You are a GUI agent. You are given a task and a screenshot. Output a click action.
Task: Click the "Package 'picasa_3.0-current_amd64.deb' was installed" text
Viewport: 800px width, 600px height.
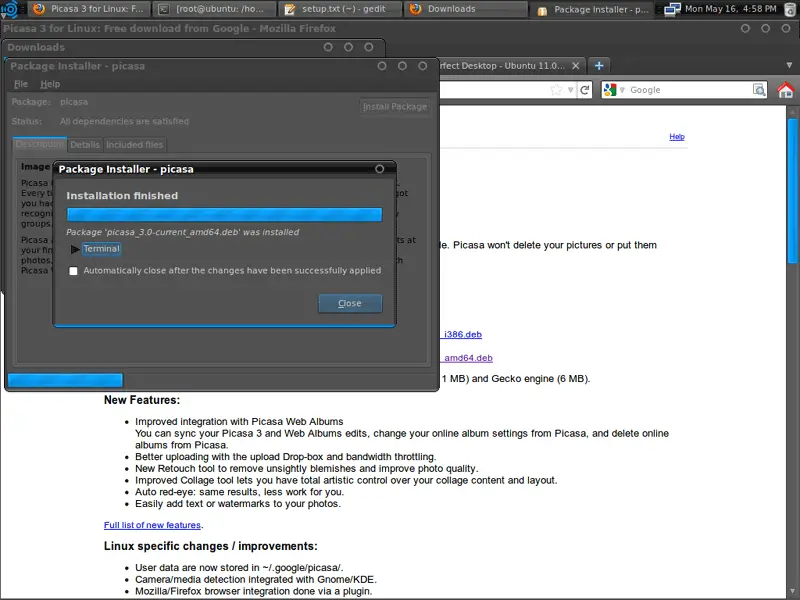tap(183, 232)
